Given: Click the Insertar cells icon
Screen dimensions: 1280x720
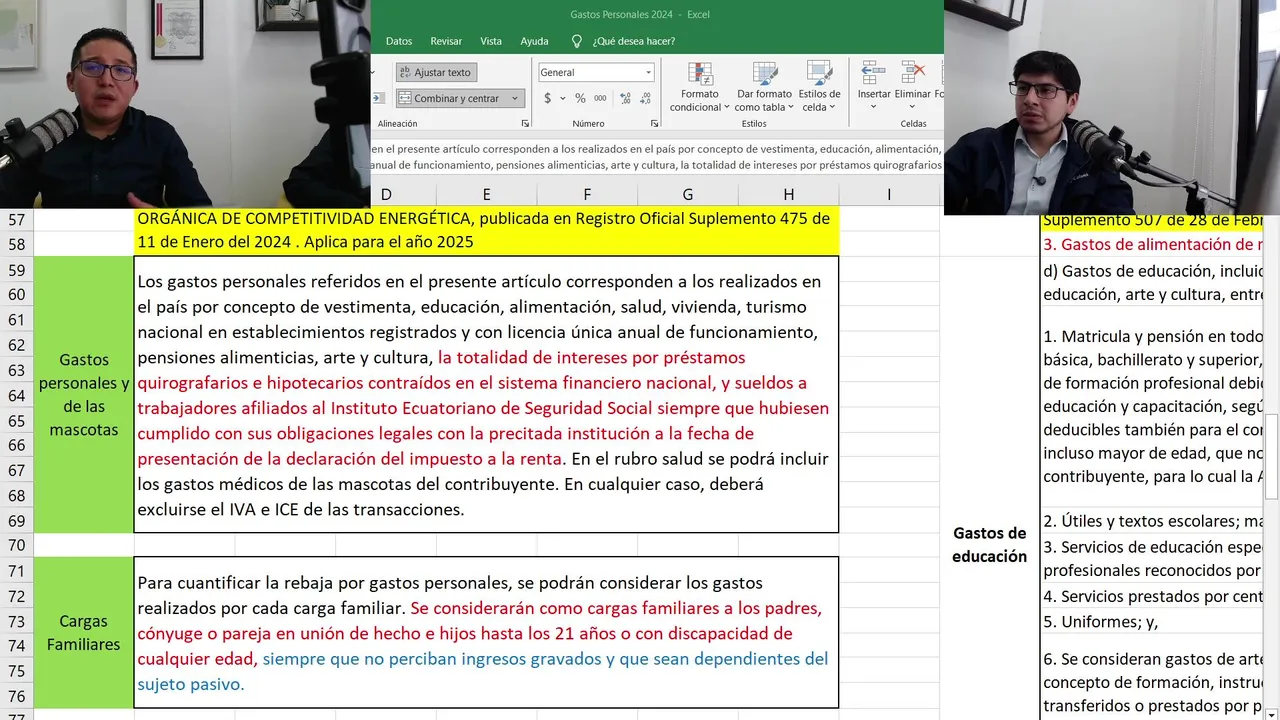Looking at the screenshot, I should click(873, 73).
